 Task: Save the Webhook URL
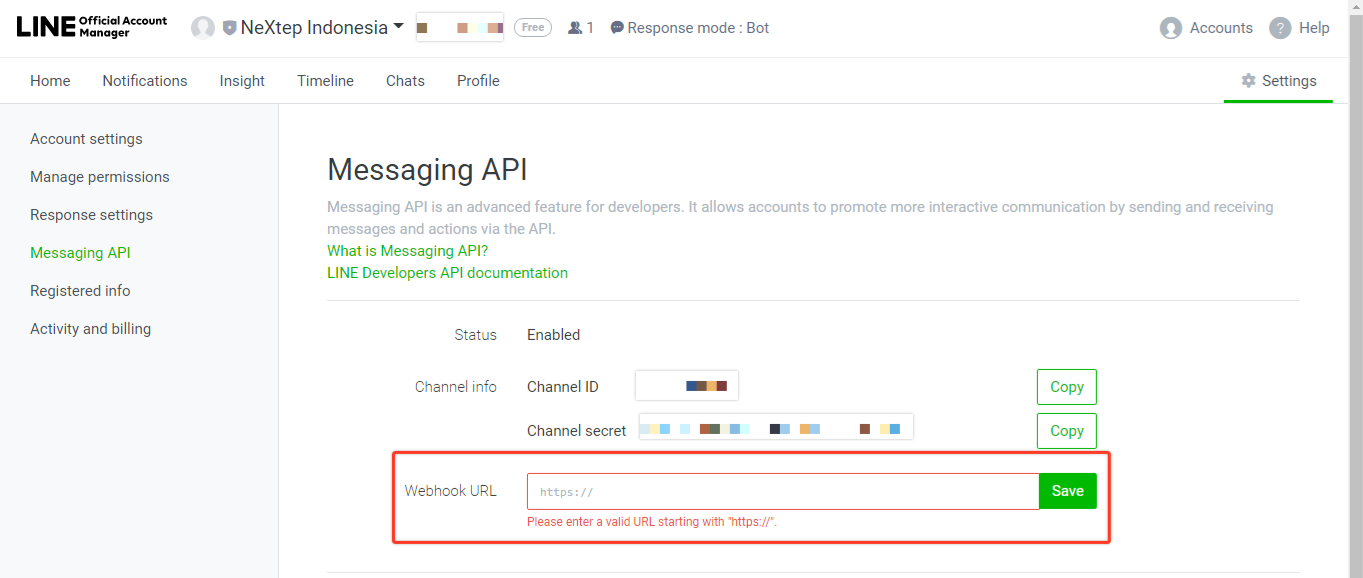click(x=1068, y=491)
